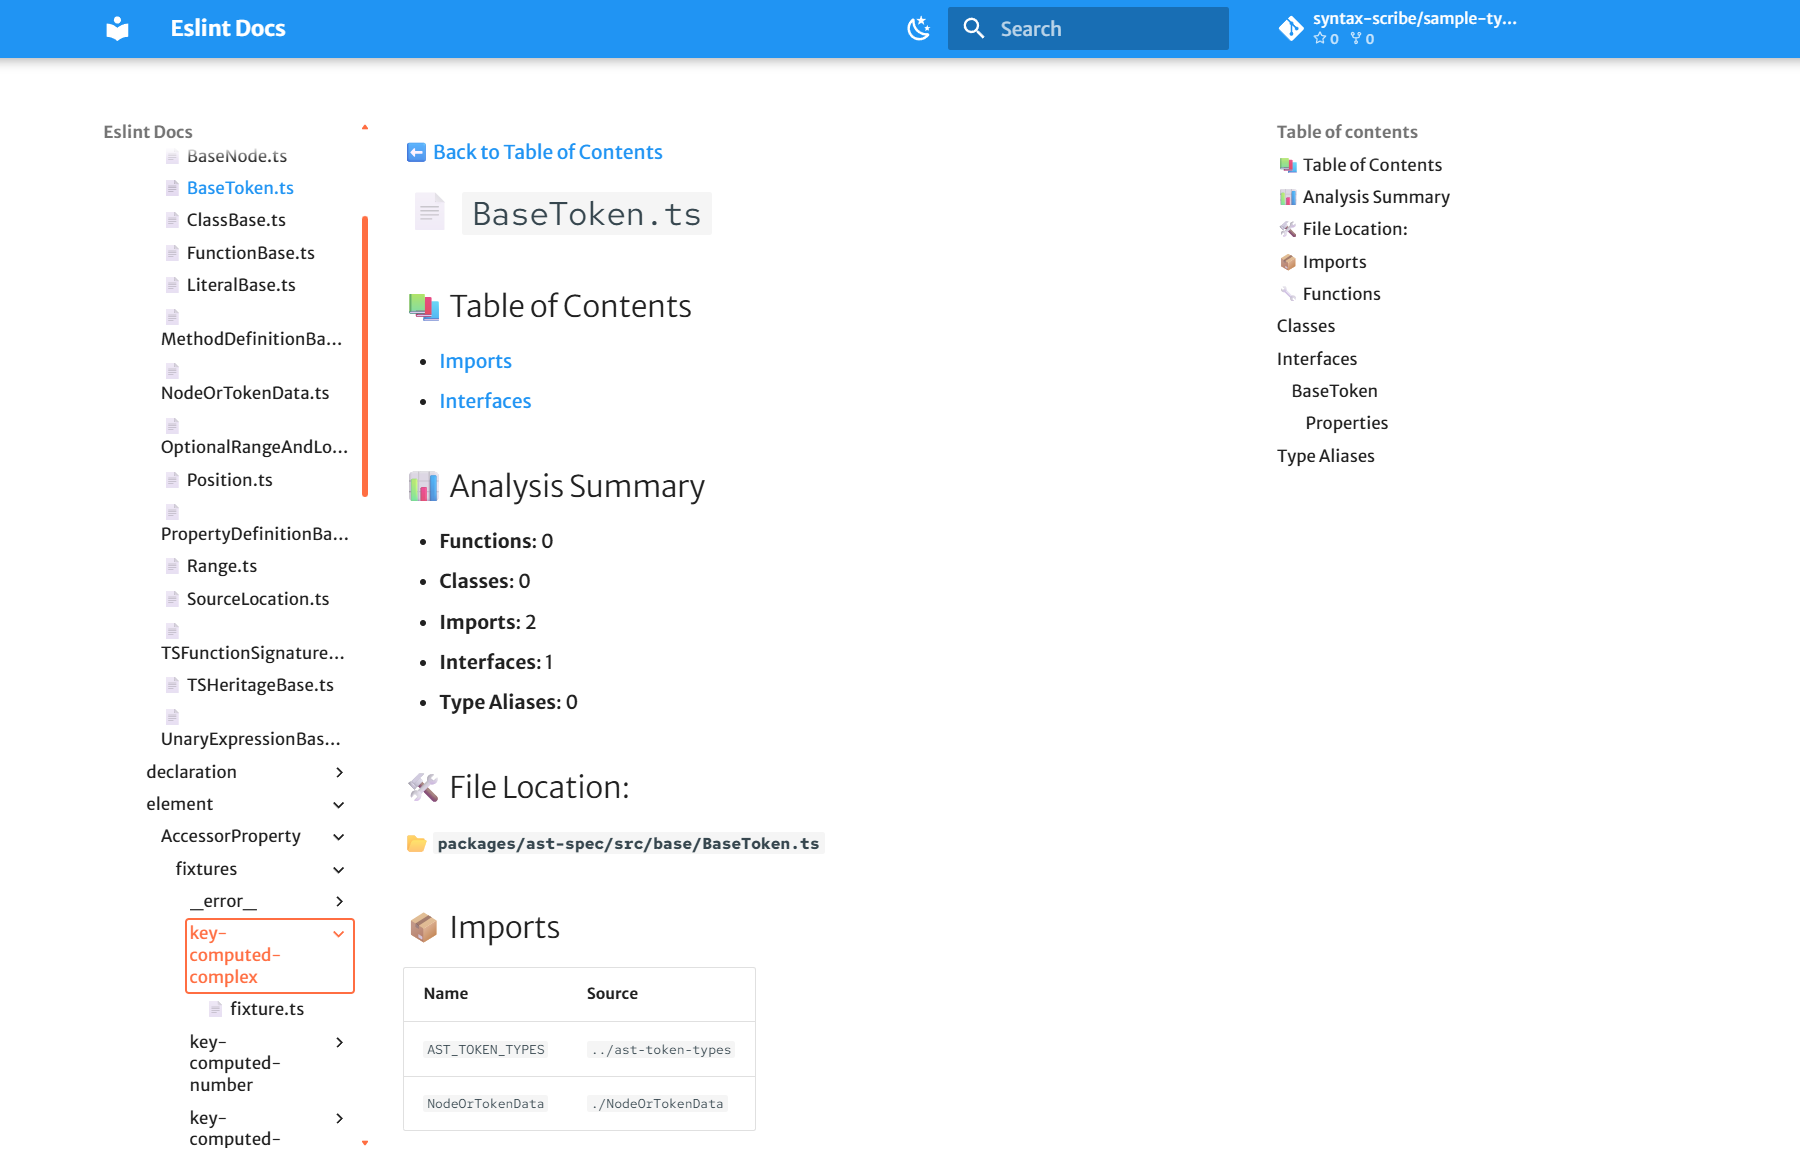Click the package icon by Imports heading
1800x1174 pixels.
tap(424, 928)
